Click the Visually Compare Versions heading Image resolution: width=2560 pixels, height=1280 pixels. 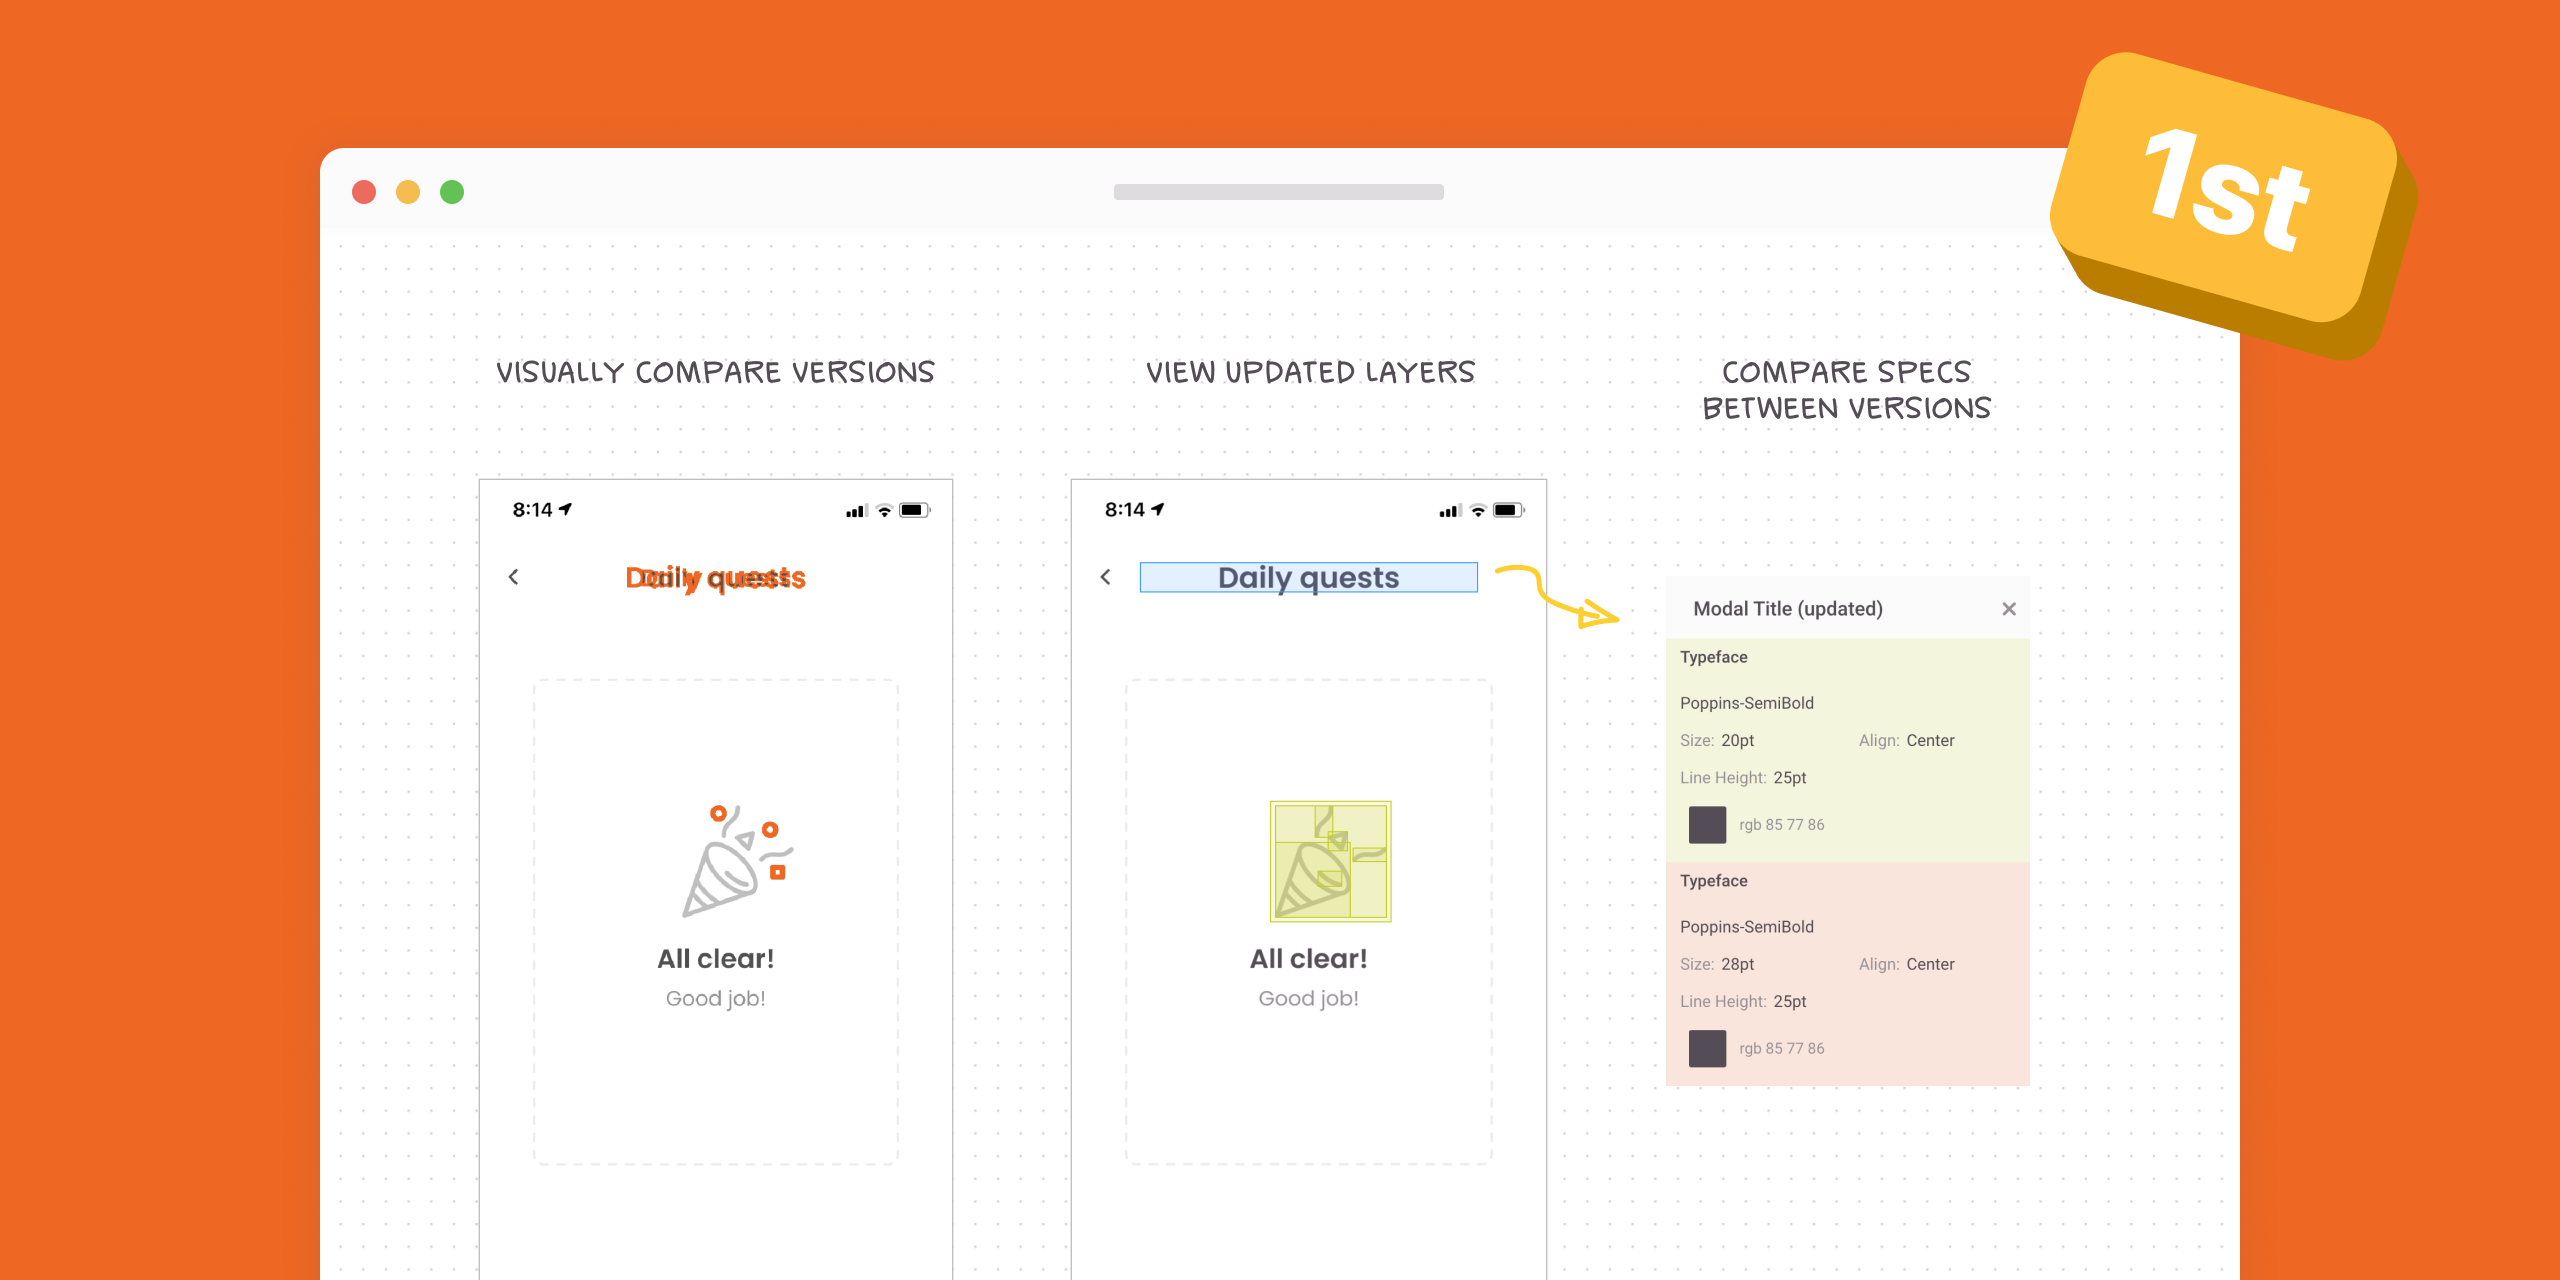click(x=715, y=373)
